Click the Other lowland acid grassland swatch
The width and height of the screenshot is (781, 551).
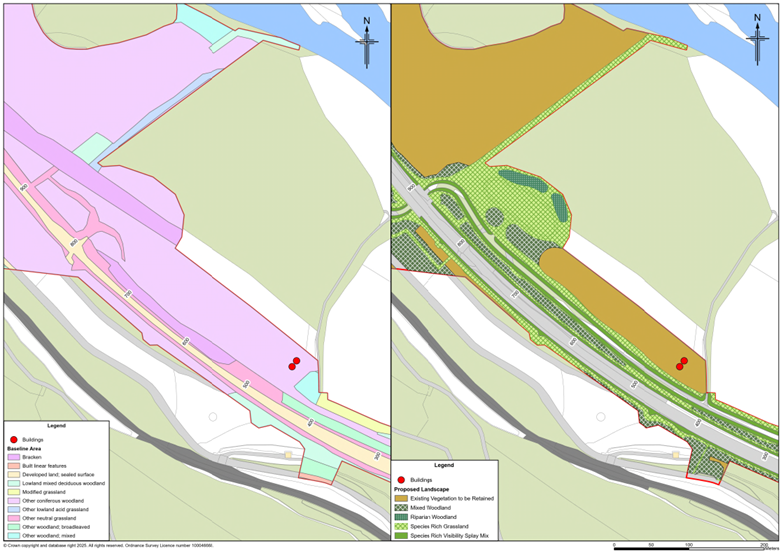click(13, 509)
